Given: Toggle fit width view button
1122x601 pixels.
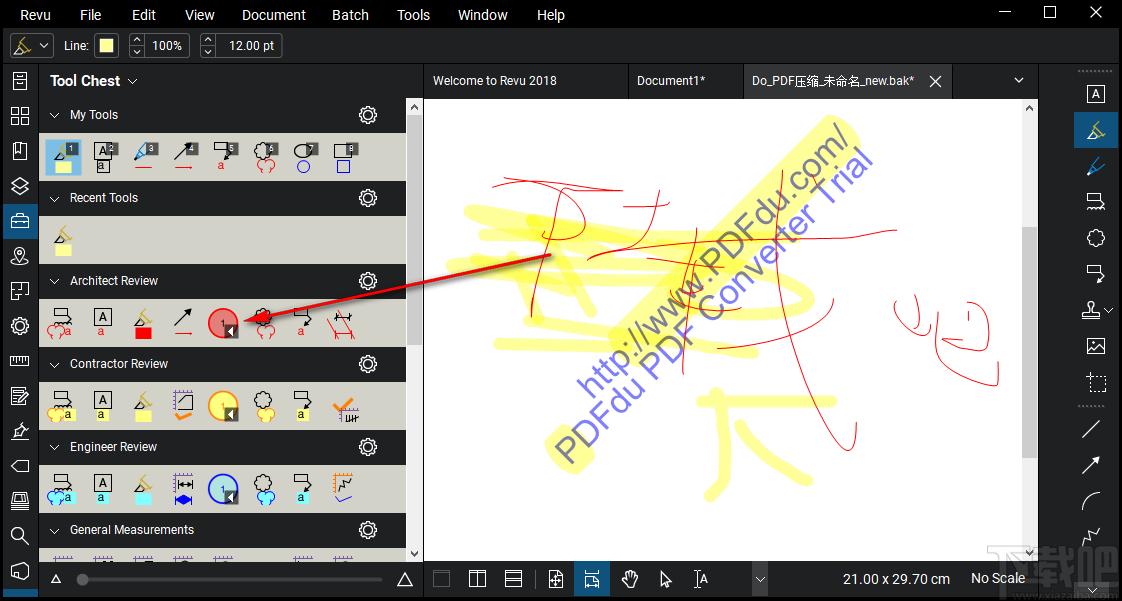Looking at the screenshot, I should (592, 580).
